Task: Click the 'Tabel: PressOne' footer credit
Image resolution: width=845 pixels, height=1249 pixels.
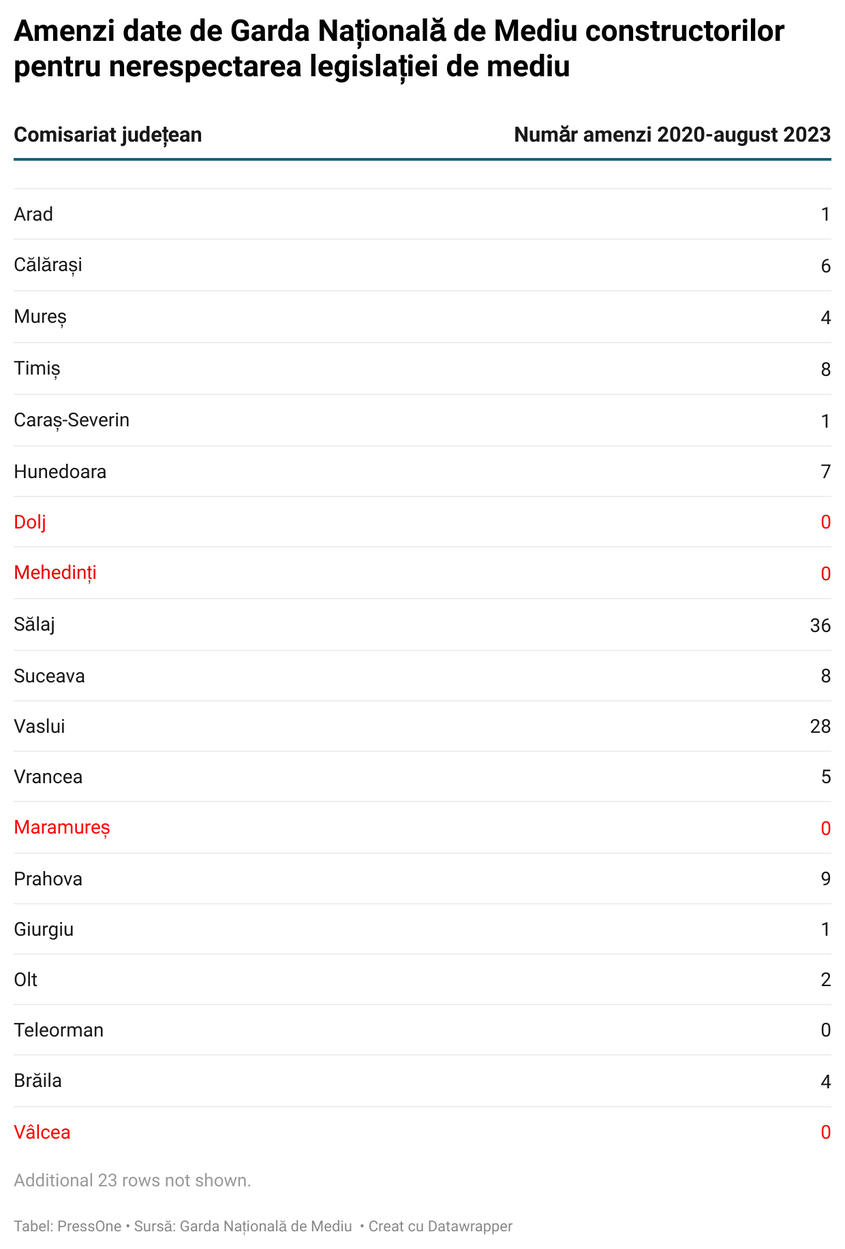Action: (x=67, y=1226)
